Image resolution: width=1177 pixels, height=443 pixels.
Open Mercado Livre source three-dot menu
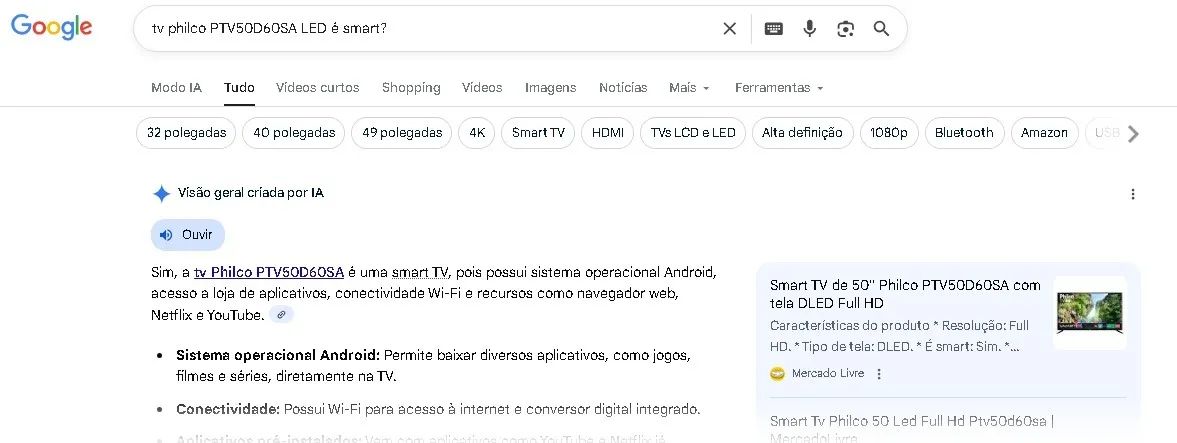click(x=879, y=373)
